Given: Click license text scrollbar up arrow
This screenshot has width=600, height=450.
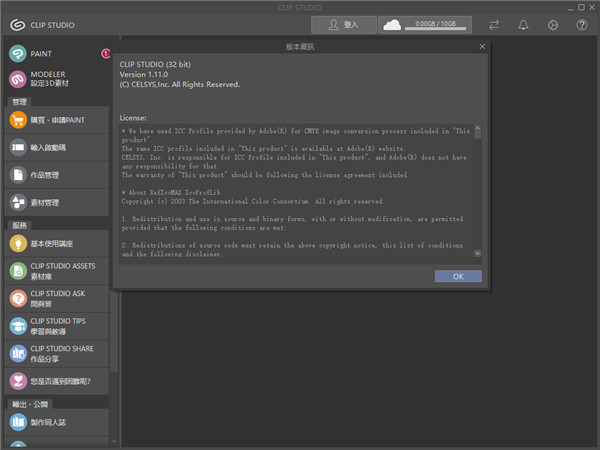Looking at the screenshot, I should point(478,127).
